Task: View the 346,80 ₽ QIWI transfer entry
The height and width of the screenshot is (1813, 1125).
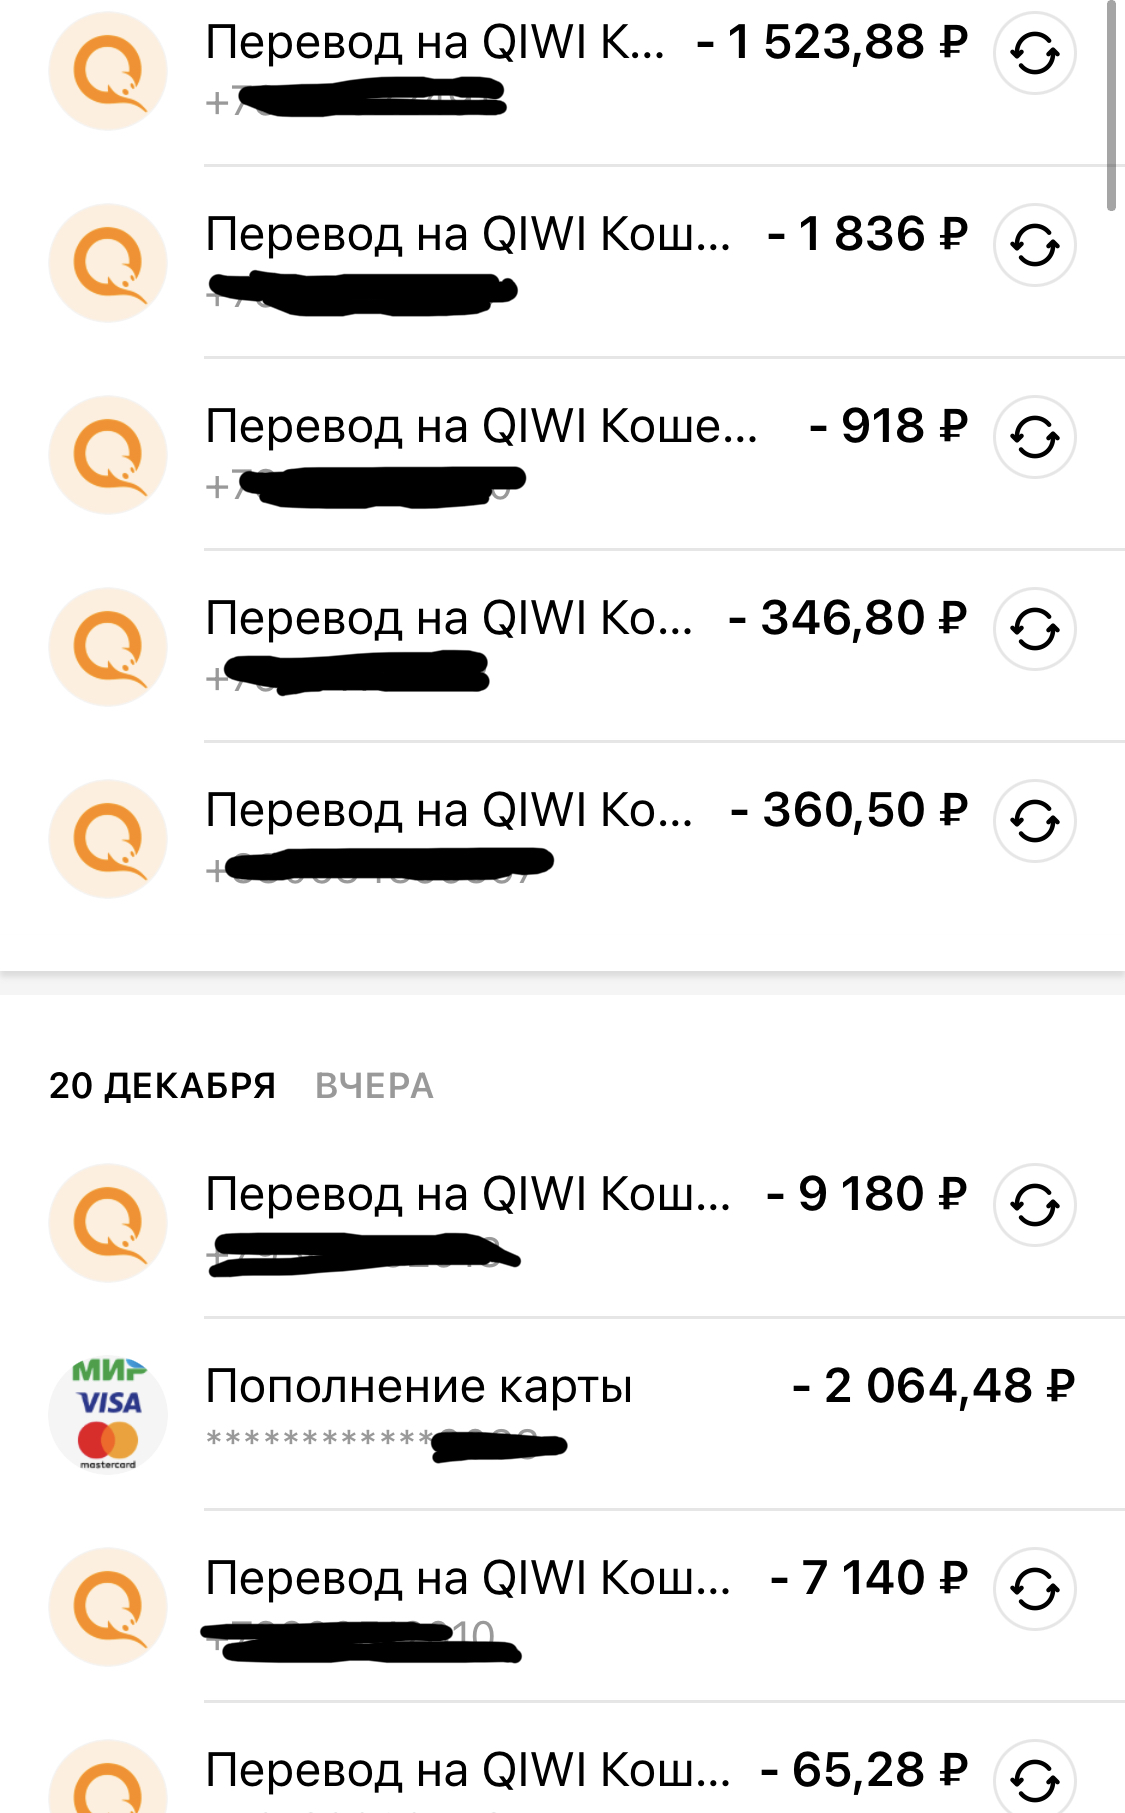Action: pyautogui.click(x=448, y=619)
